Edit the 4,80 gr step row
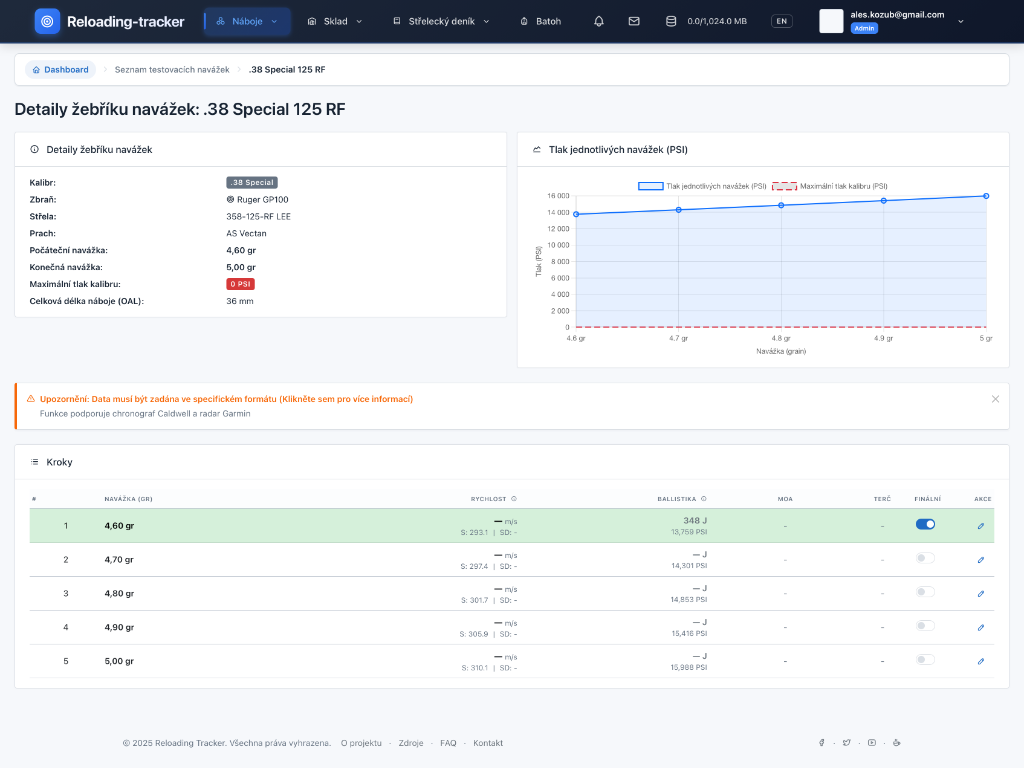The image size is (1024, 768). (980, 593)
